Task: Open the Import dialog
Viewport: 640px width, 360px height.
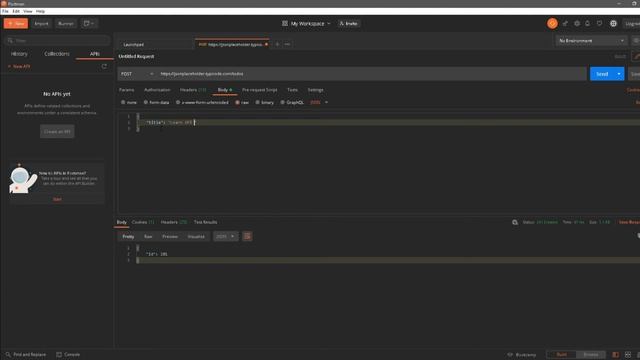Action: coord(41,24)
